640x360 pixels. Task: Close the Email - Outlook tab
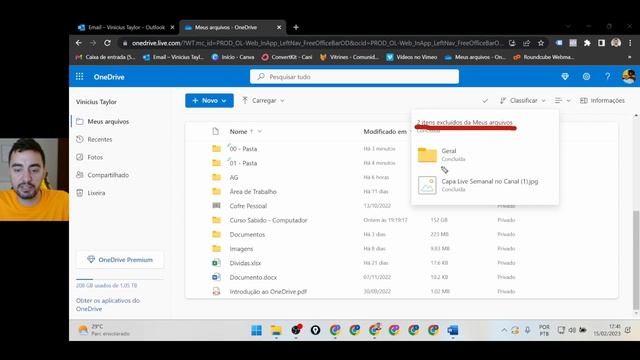(x=172, y=27)
